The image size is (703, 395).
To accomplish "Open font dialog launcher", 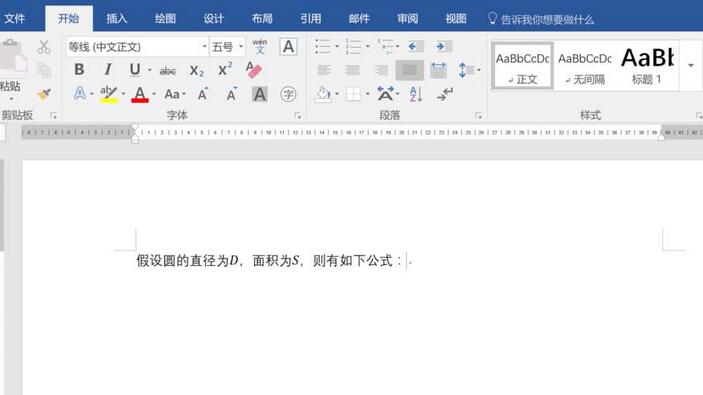I will coord(298,116).
